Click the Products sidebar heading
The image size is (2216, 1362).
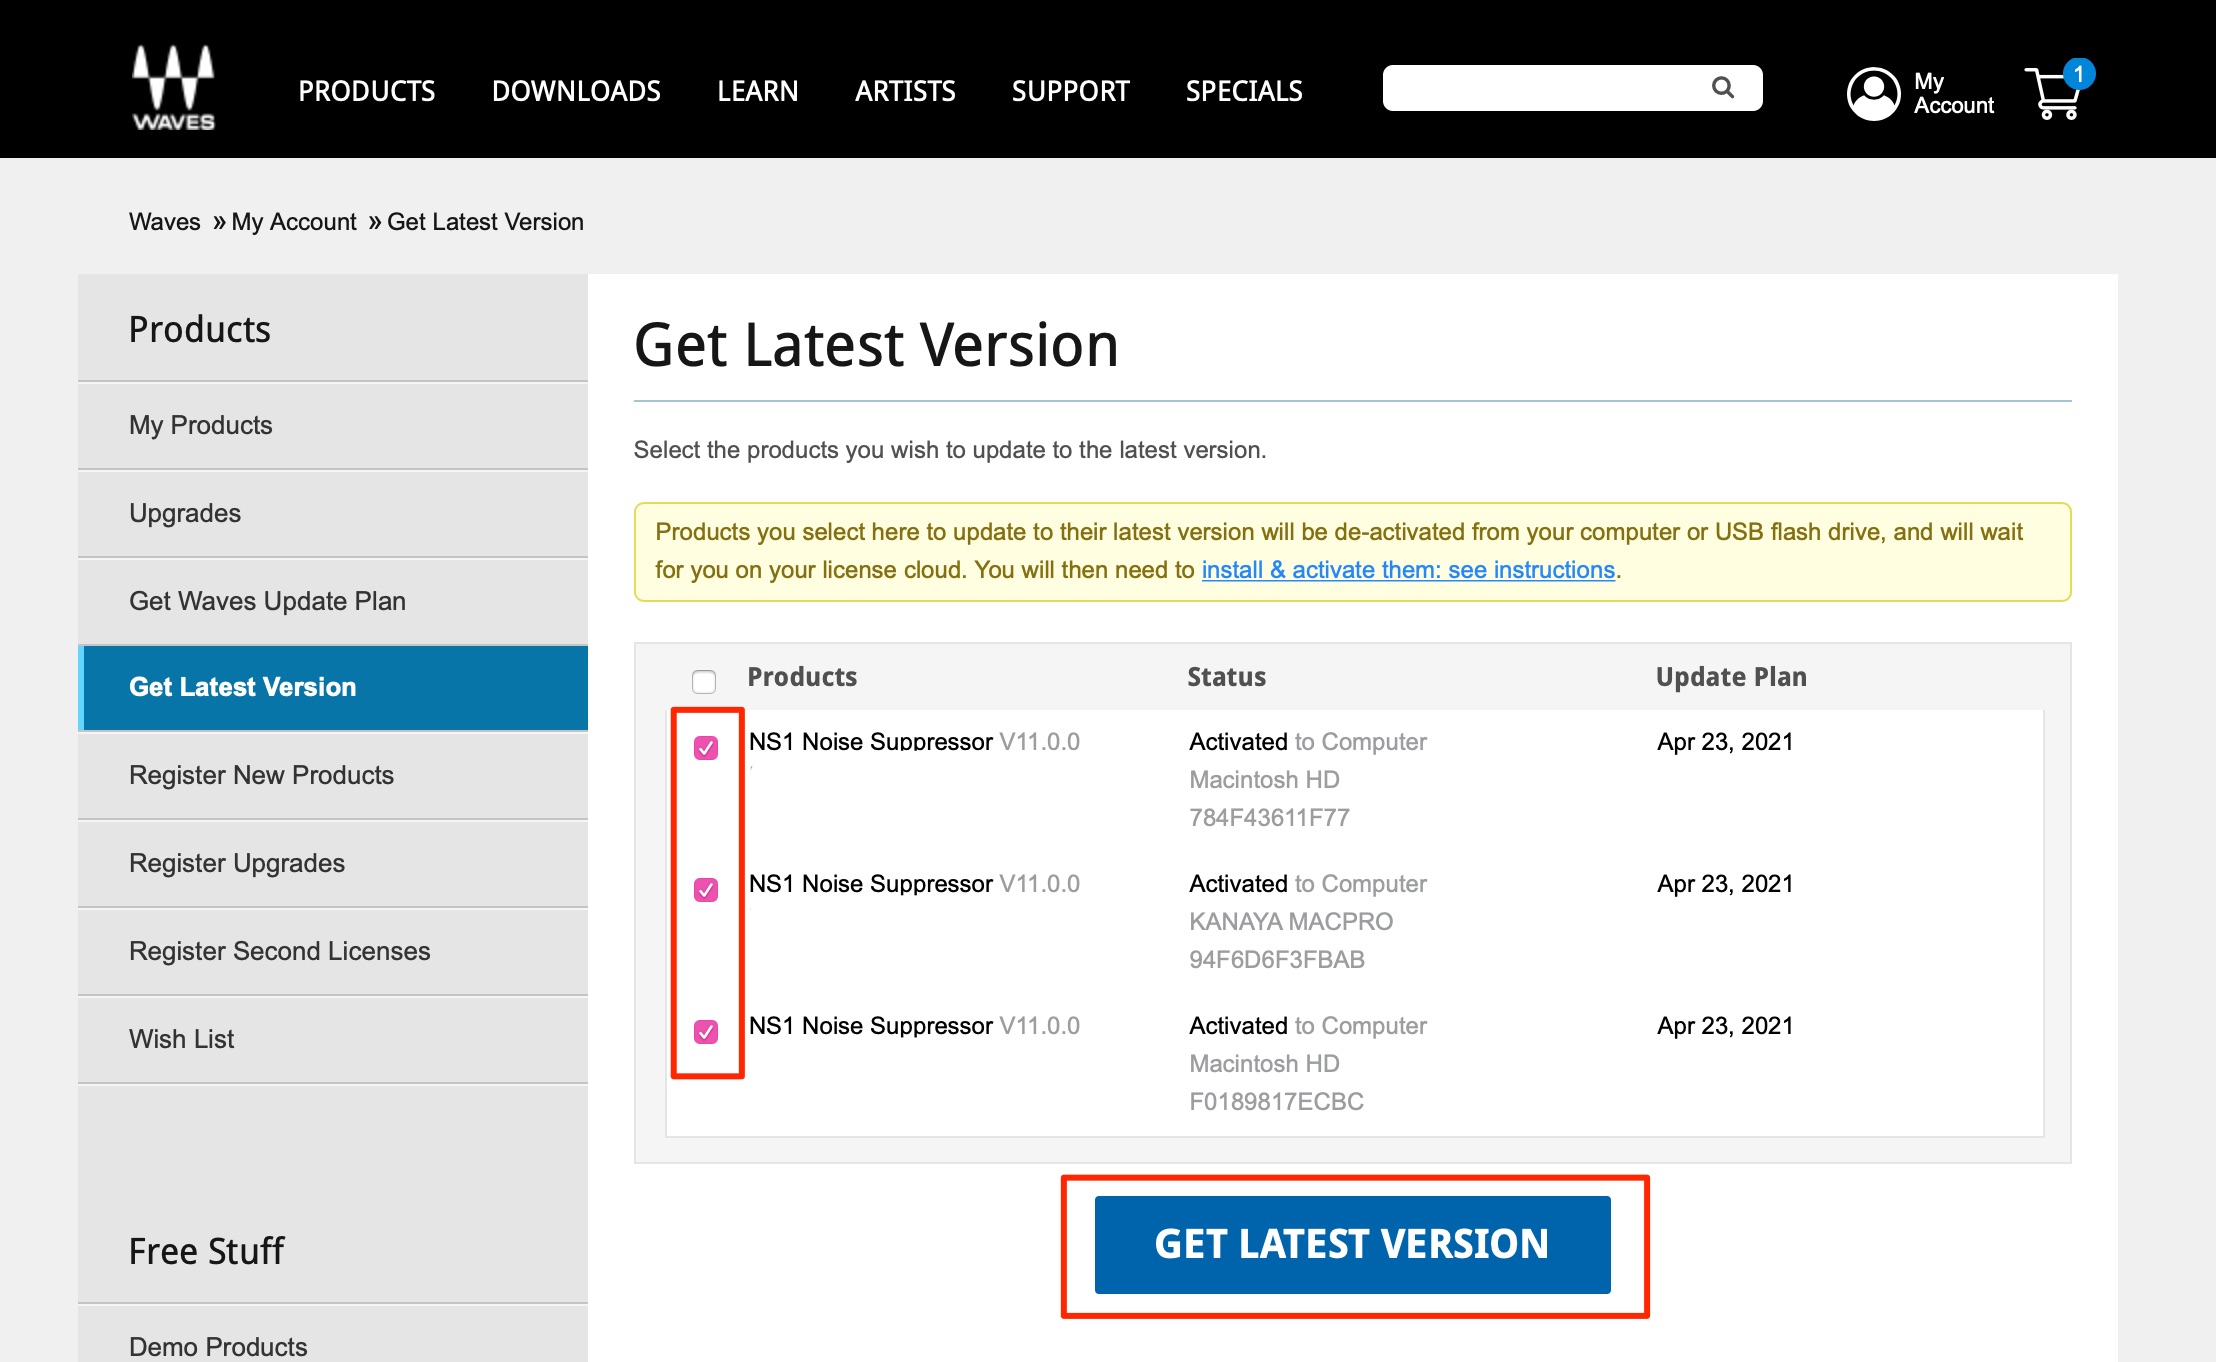tap(200, 329)
